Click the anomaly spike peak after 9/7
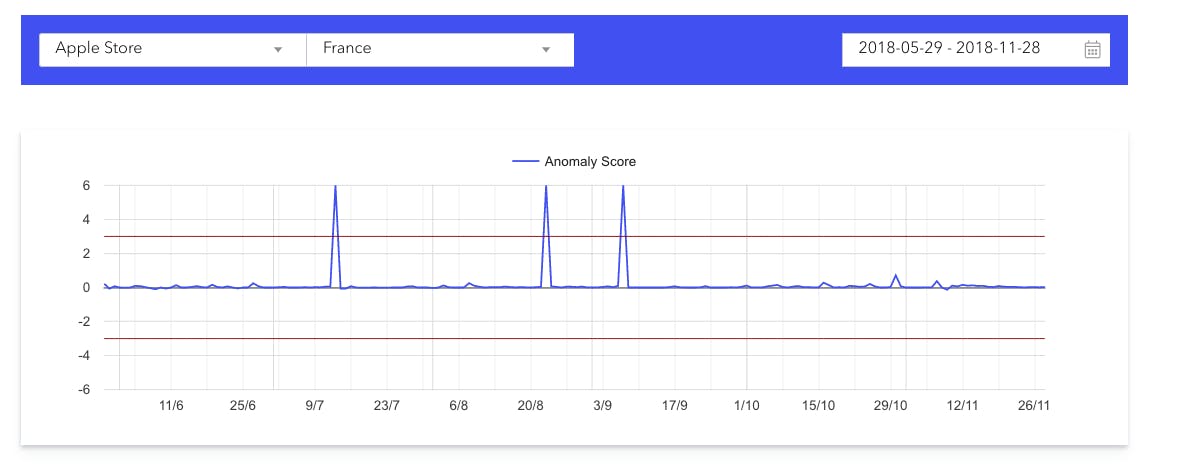The width and height of the screenshot is (1177, 467). point(335,187)
